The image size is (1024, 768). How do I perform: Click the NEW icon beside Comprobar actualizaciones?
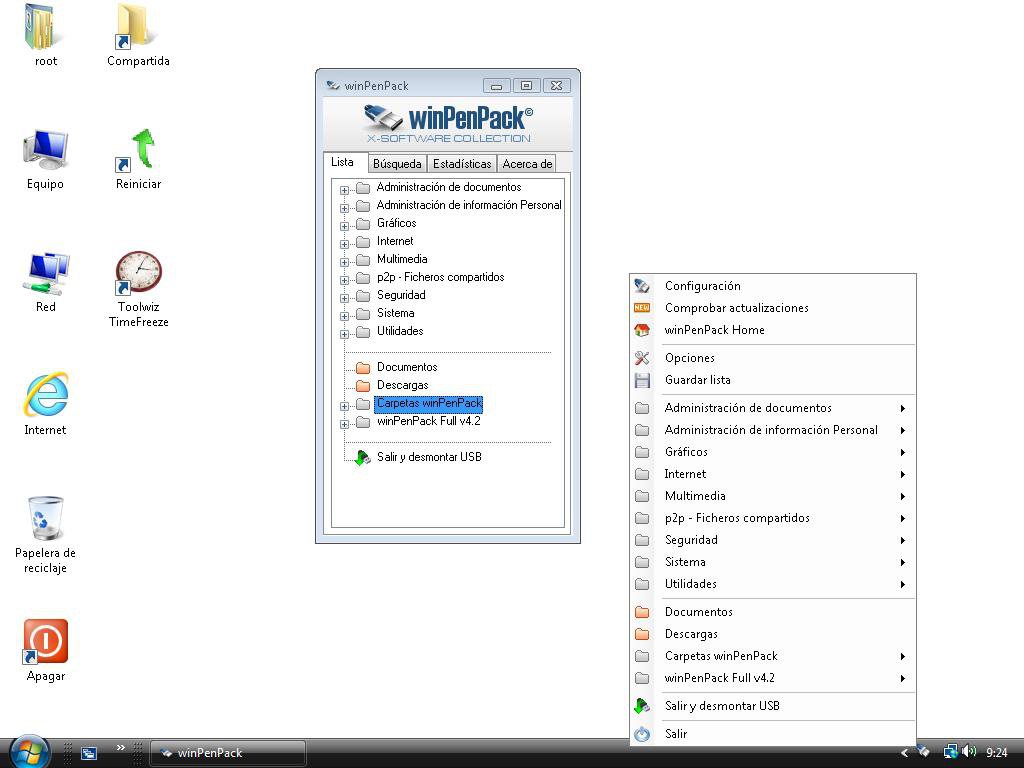[x=642, y=308]
